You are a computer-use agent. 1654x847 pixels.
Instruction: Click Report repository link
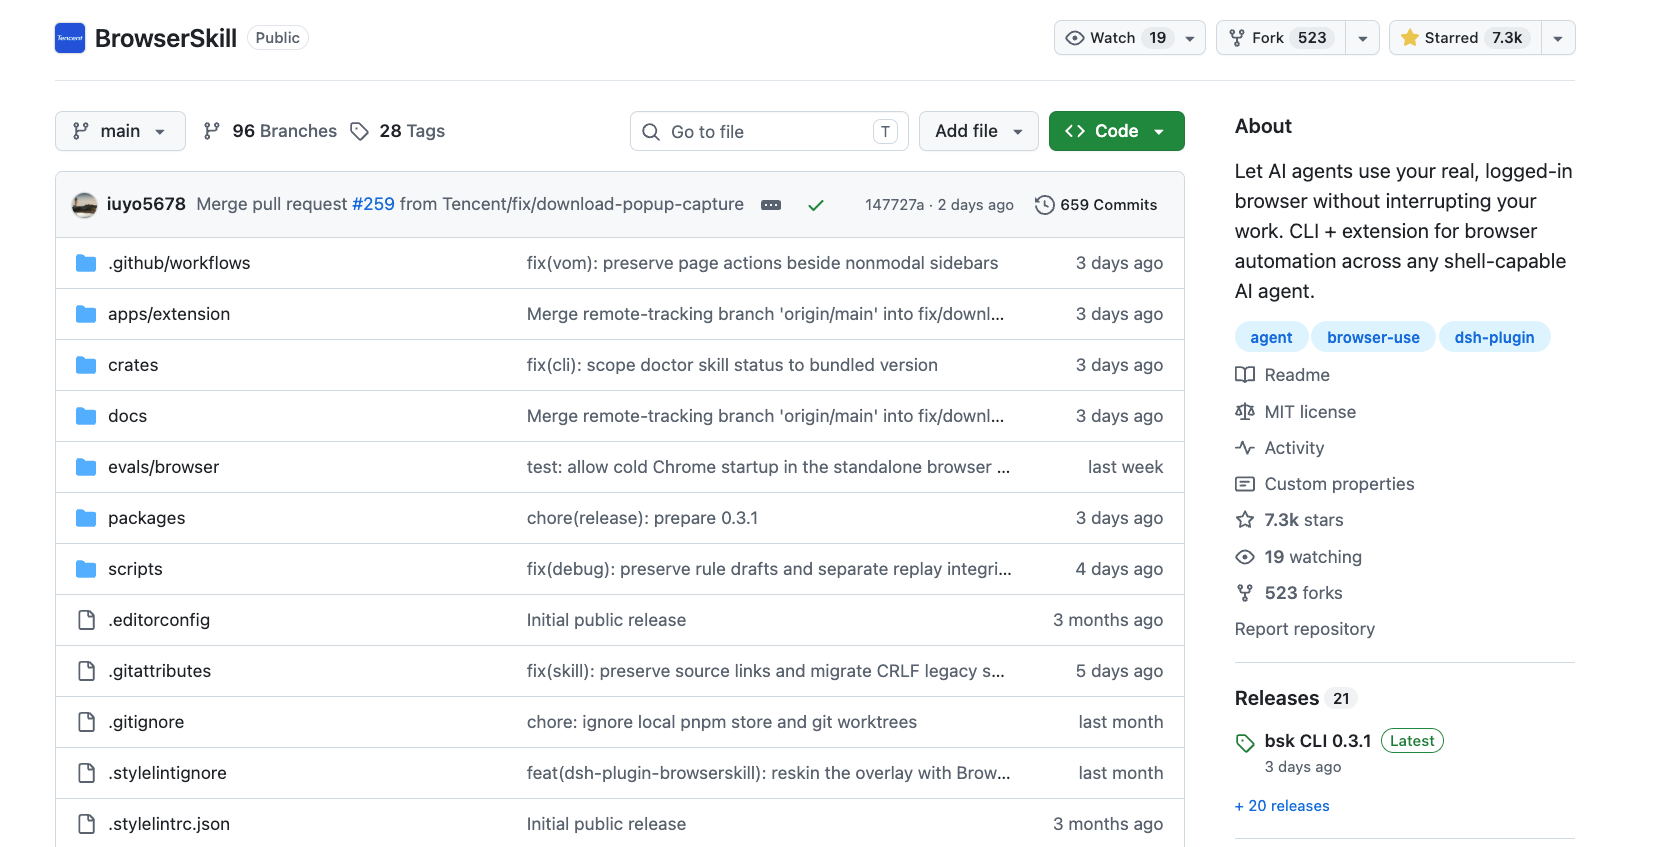(x=1305, y=629)
